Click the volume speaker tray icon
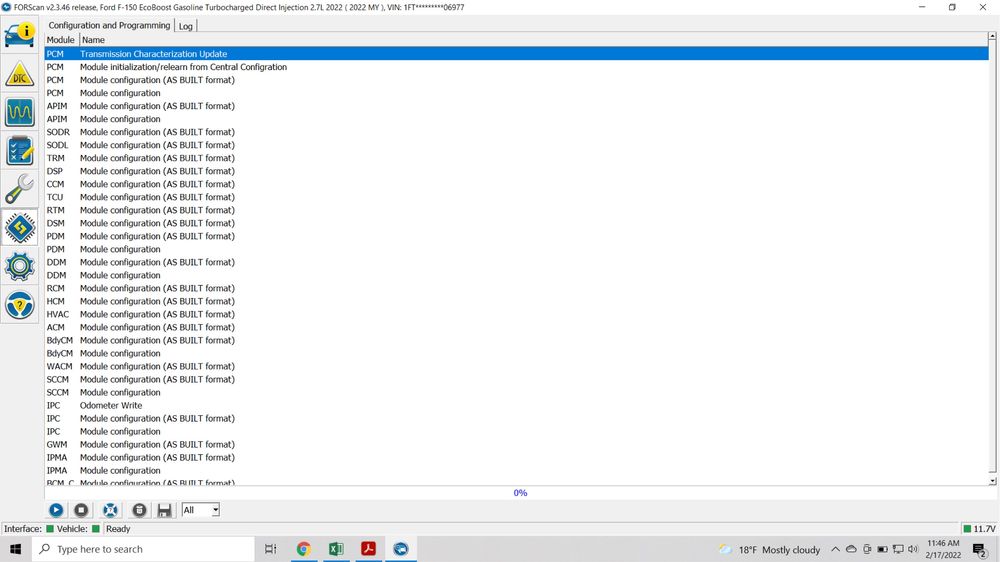The height and width of the screenshot is (562, 1000). pos(913,549)
